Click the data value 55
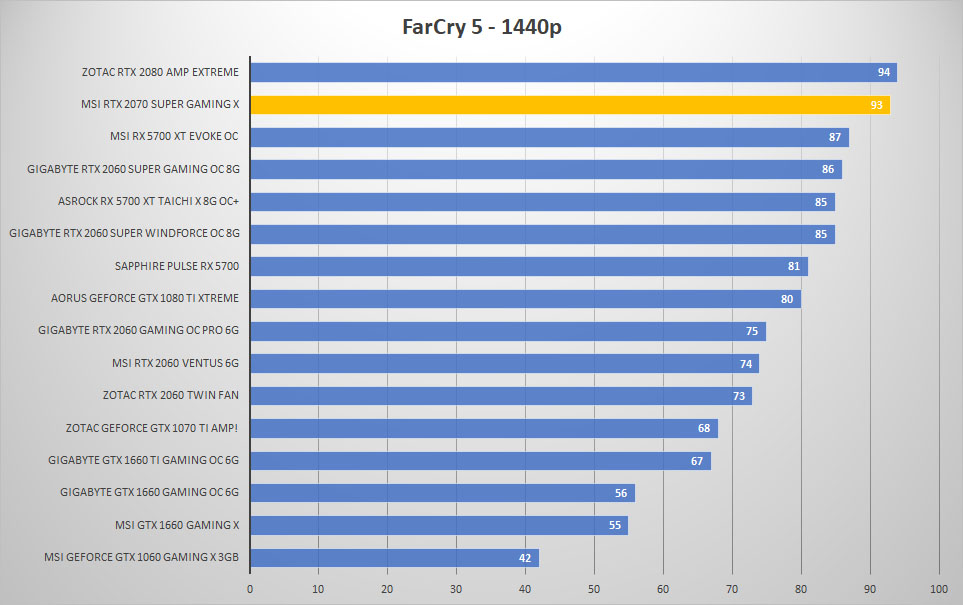This screenshot has width=963, height=605. pyautogui.click(x=615, y=525)
